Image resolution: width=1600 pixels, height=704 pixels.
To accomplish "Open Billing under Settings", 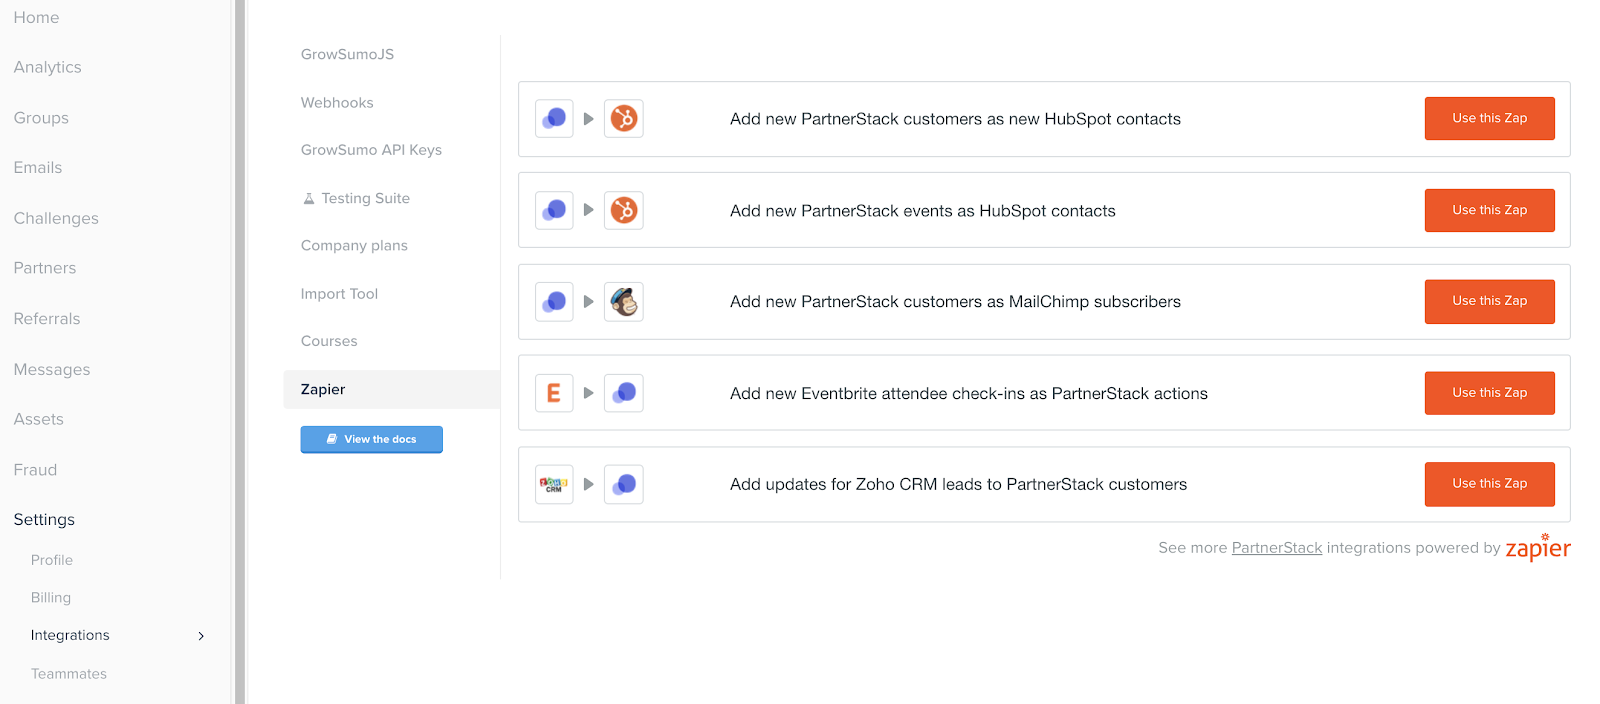I will click(51, 598).
